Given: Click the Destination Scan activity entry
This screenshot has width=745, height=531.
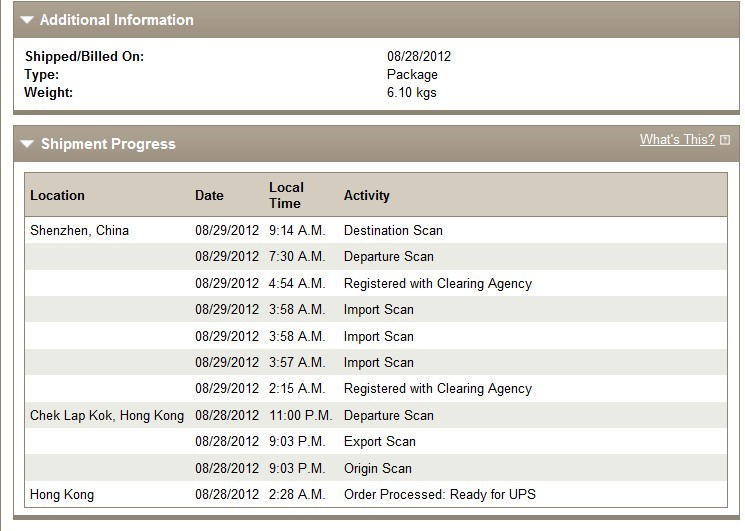Looking at the screenshot, I should click(393, 230).
